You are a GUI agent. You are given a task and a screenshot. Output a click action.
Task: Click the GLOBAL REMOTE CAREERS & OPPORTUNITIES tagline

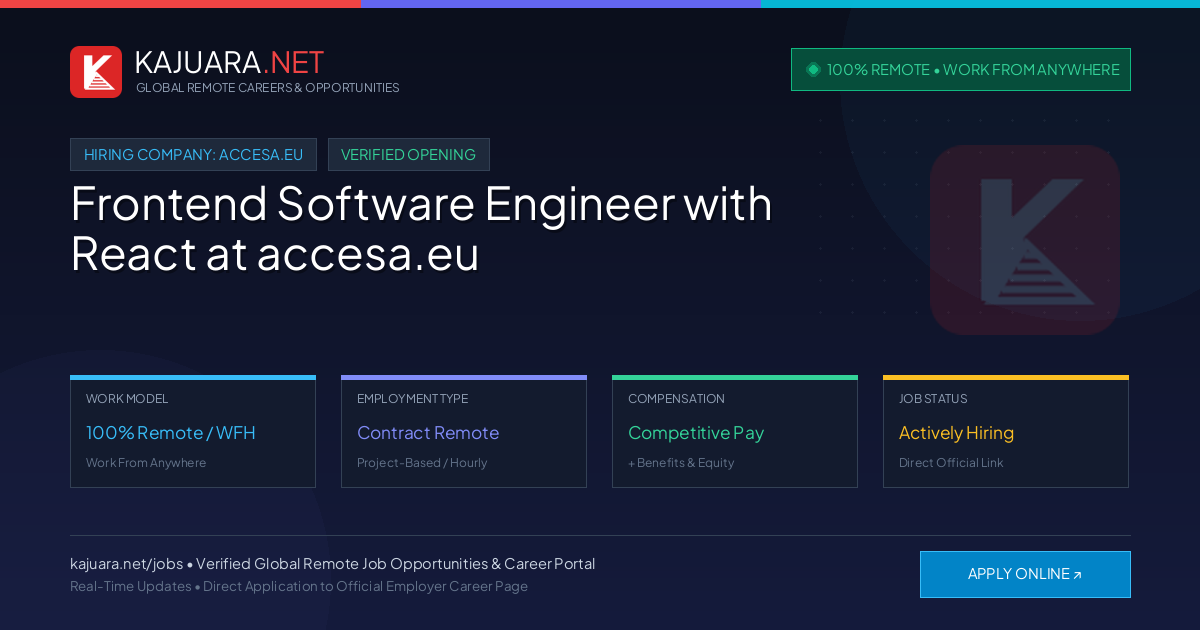click(x=267, y=88)
